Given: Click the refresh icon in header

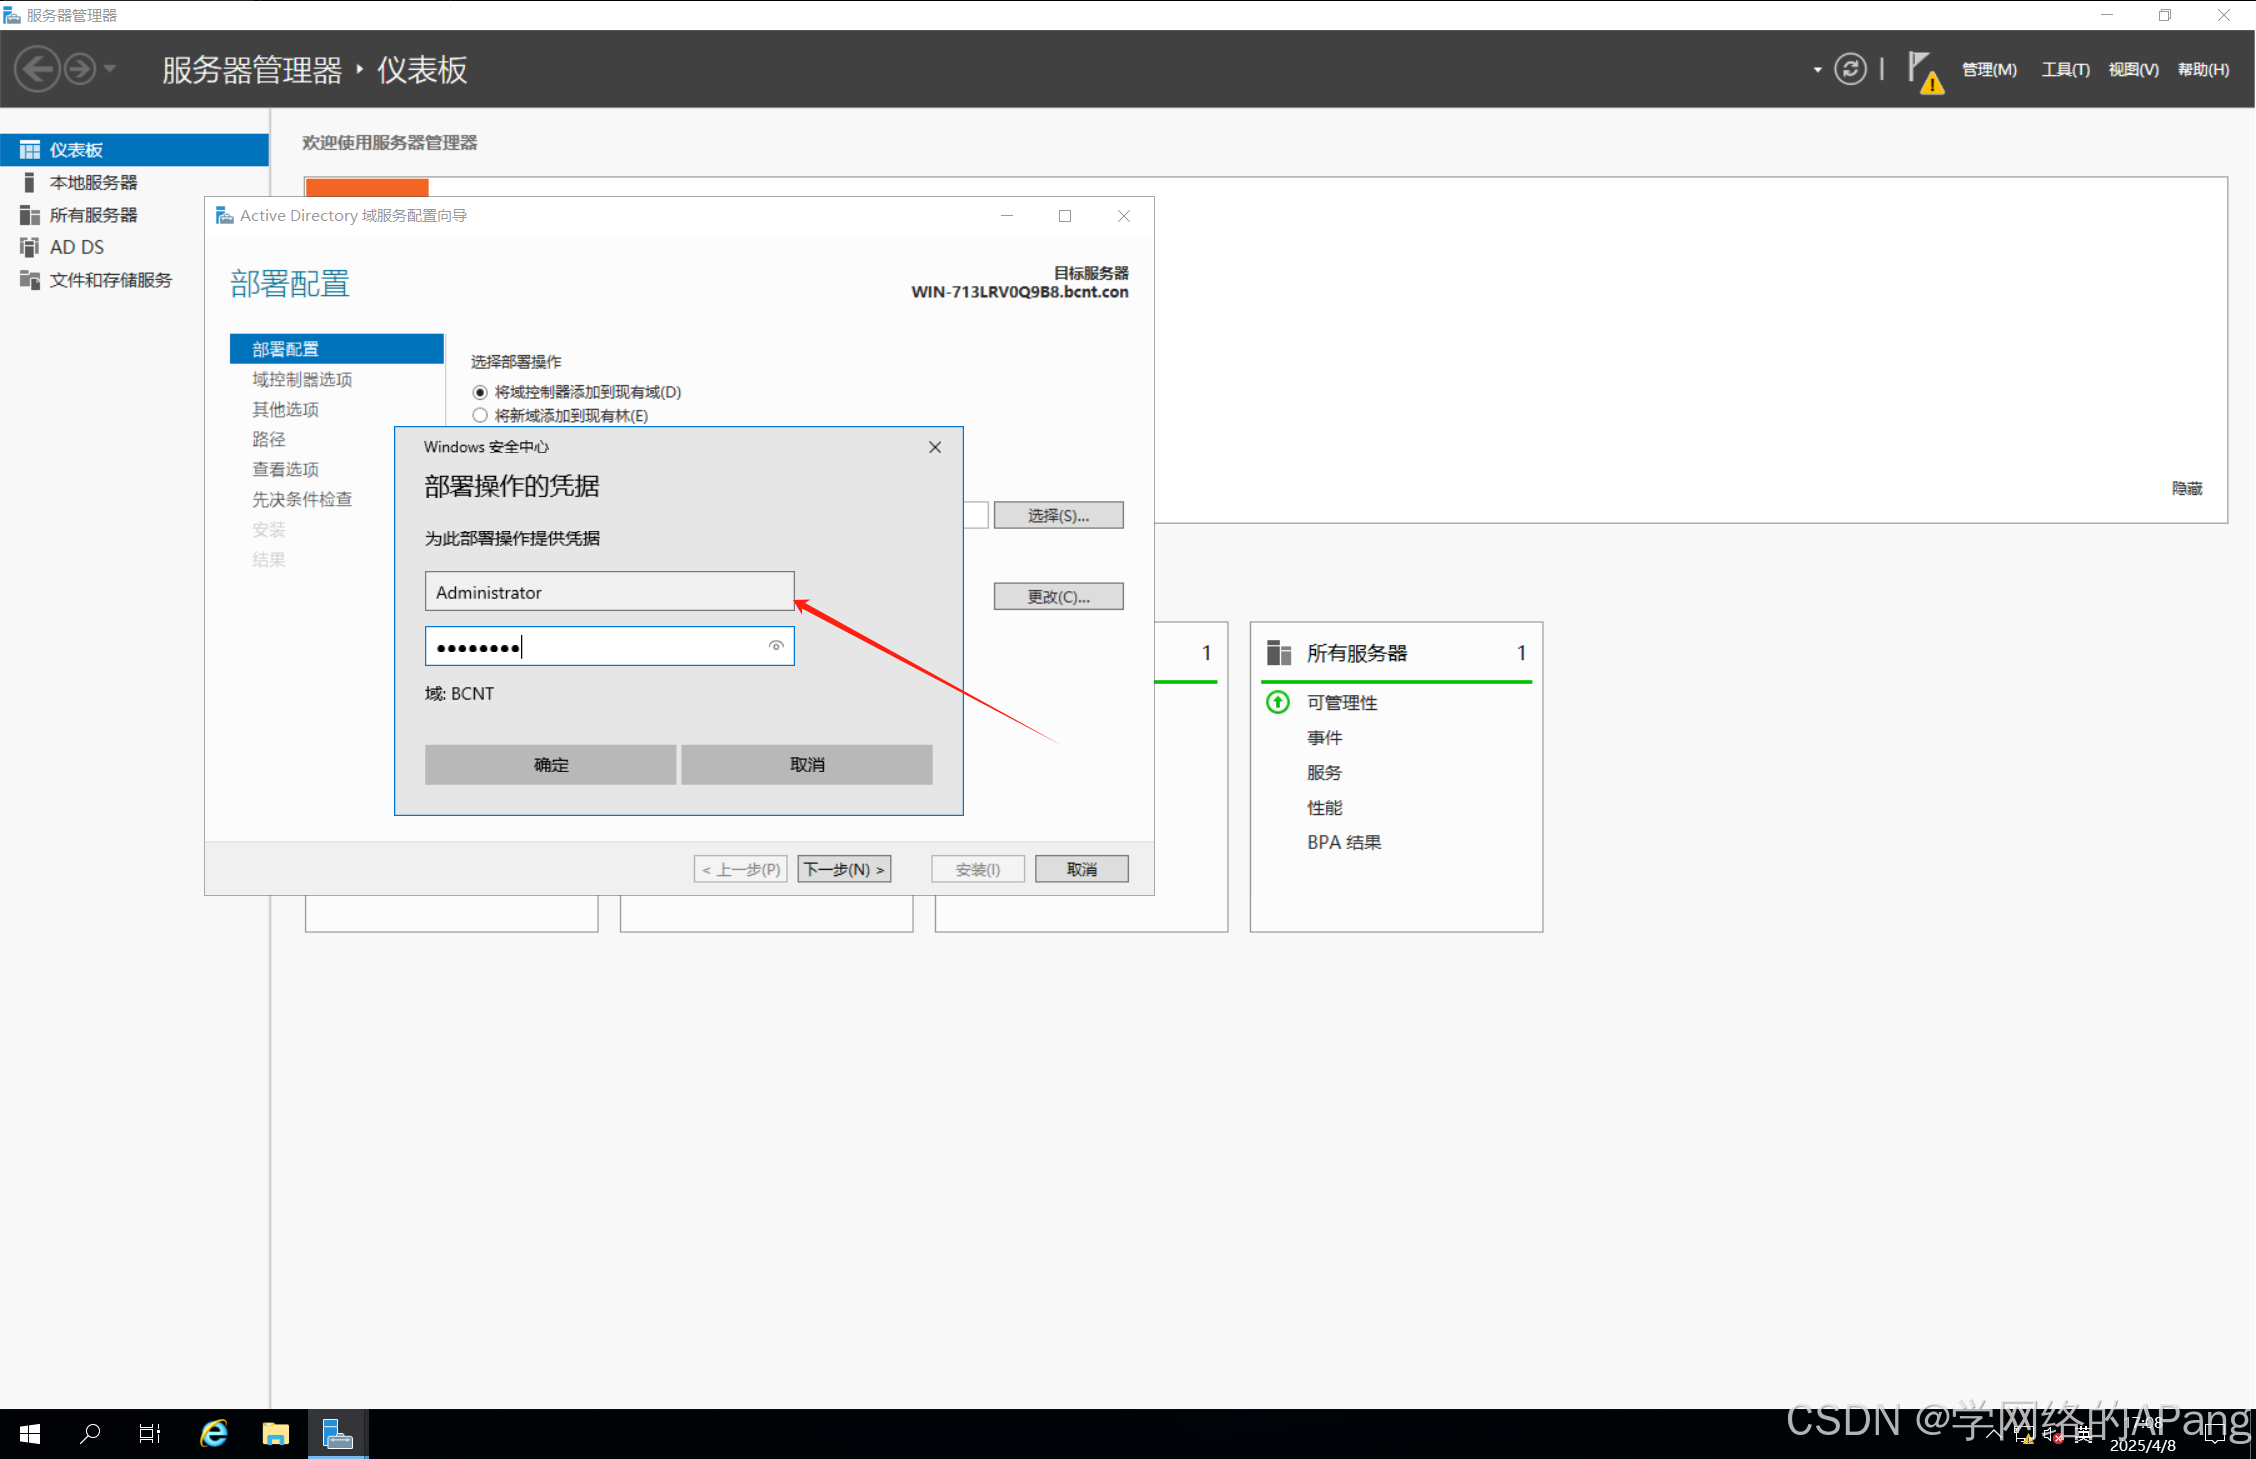Looking at the screenshot, I should click(1849, 69).
